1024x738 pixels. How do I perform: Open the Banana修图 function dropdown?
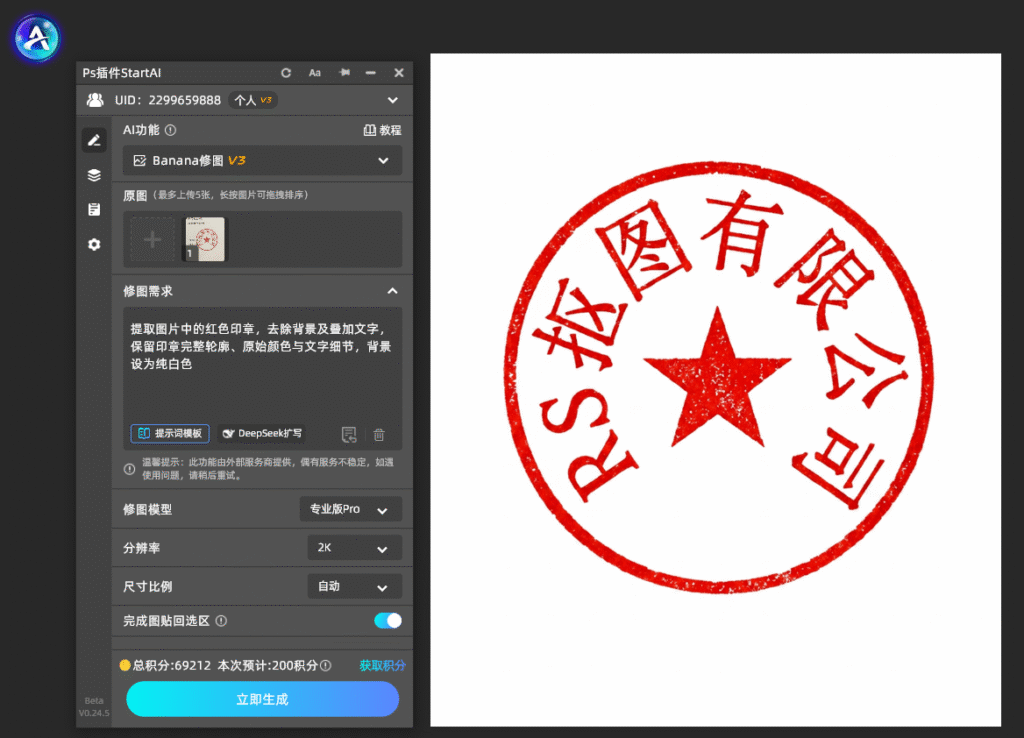click(262, 161)
